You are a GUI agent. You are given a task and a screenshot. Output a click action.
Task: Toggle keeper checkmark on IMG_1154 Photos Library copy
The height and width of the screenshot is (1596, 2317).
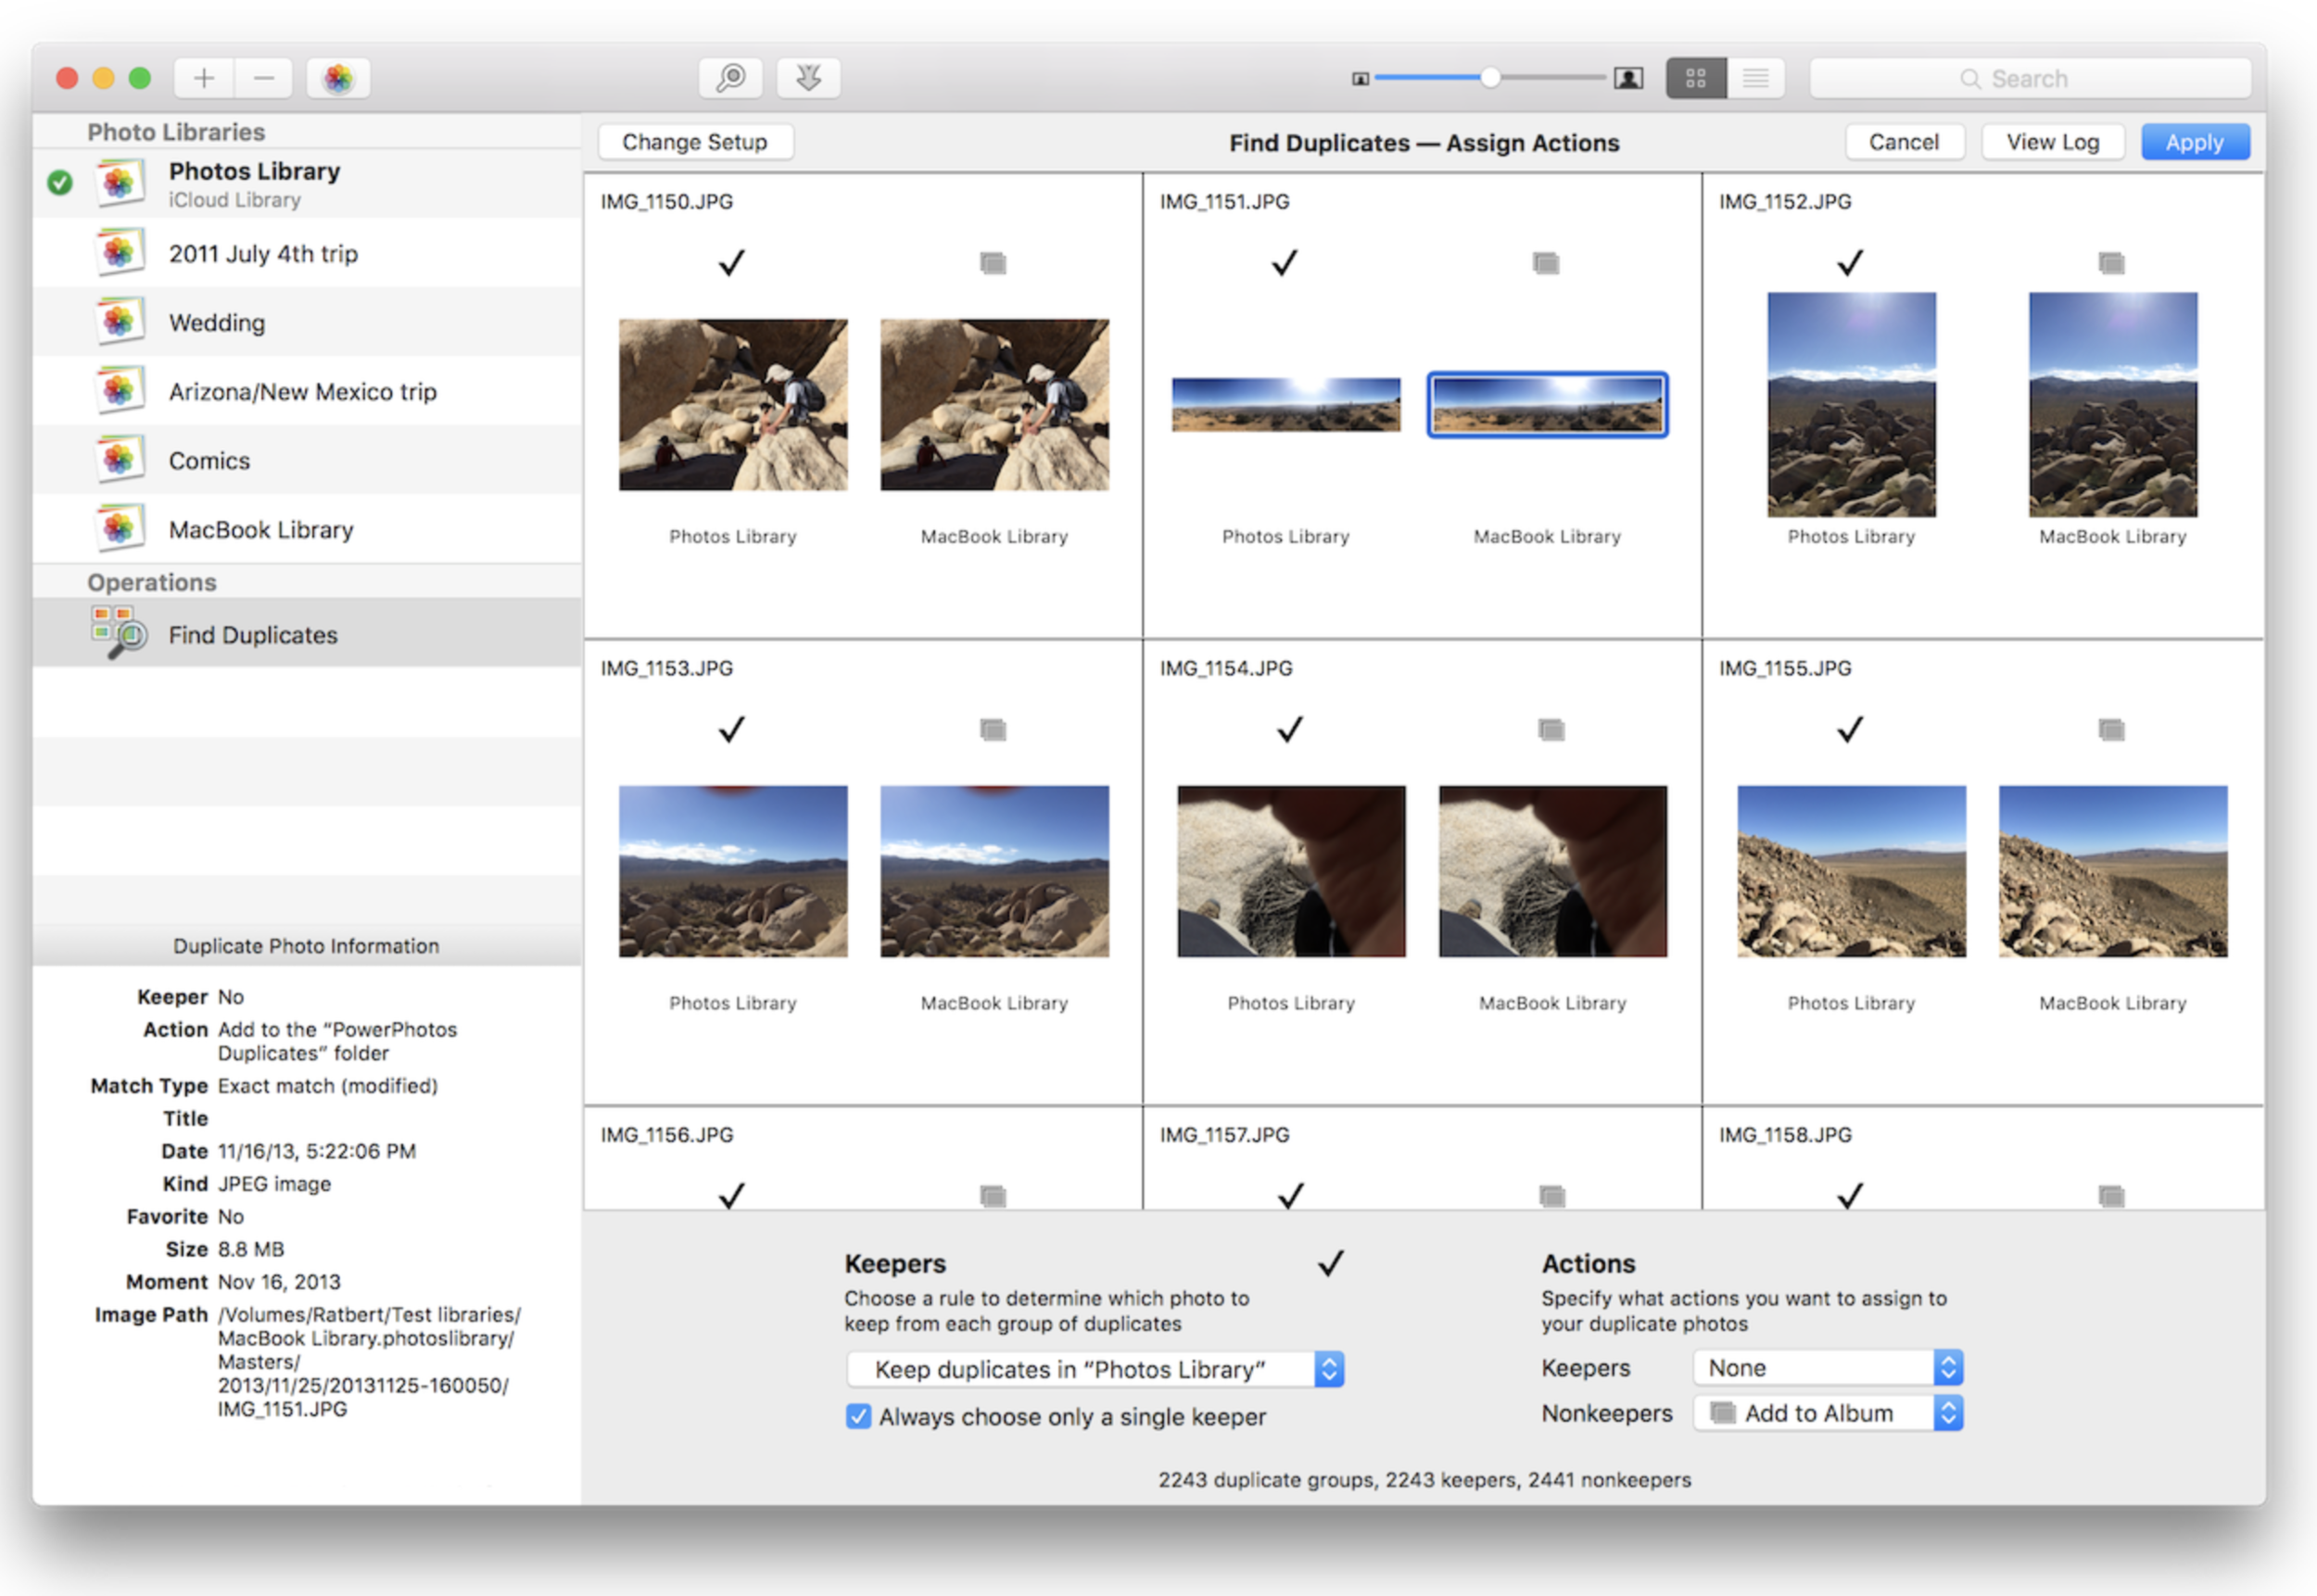click(1290, 729)
